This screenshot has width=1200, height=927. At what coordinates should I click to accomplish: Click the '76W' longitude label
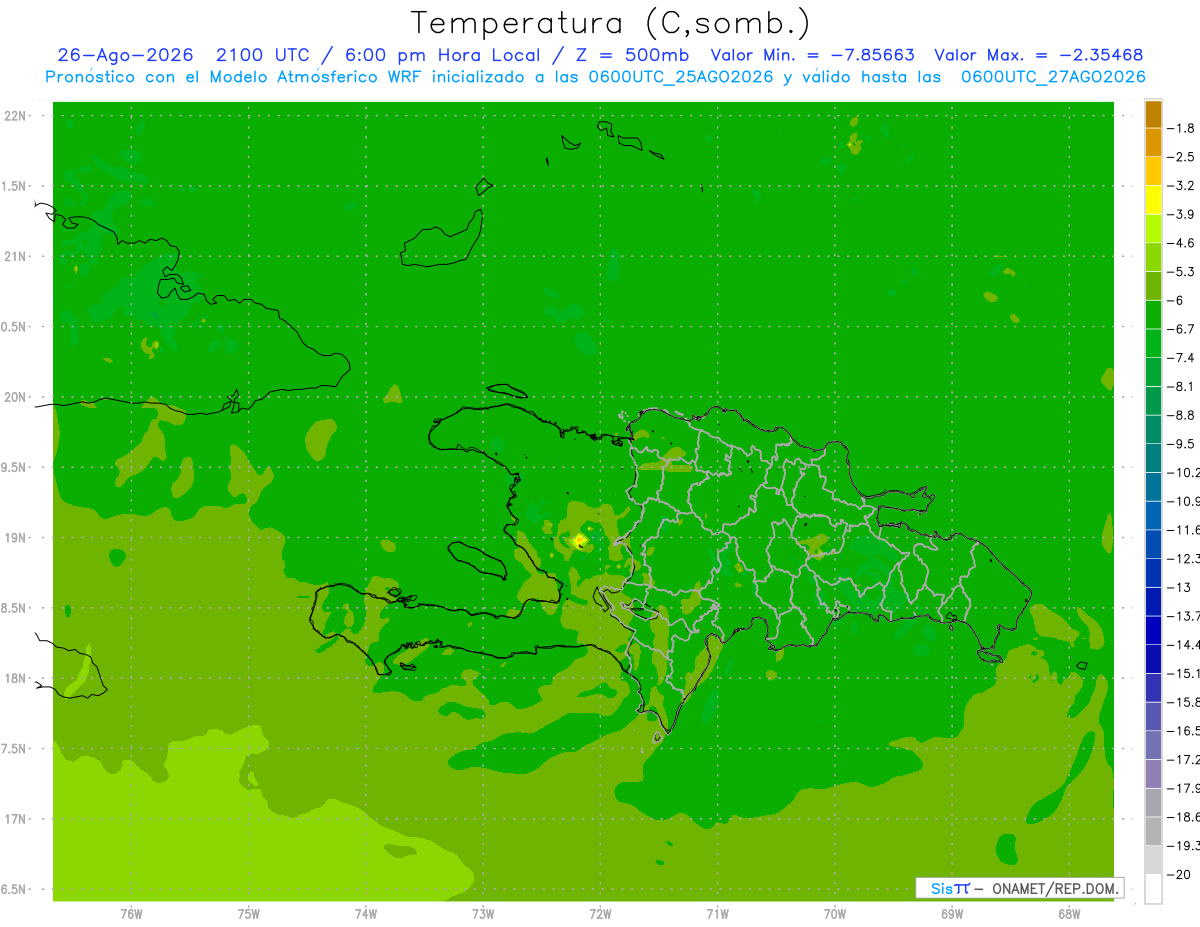[x=131, y=913]
